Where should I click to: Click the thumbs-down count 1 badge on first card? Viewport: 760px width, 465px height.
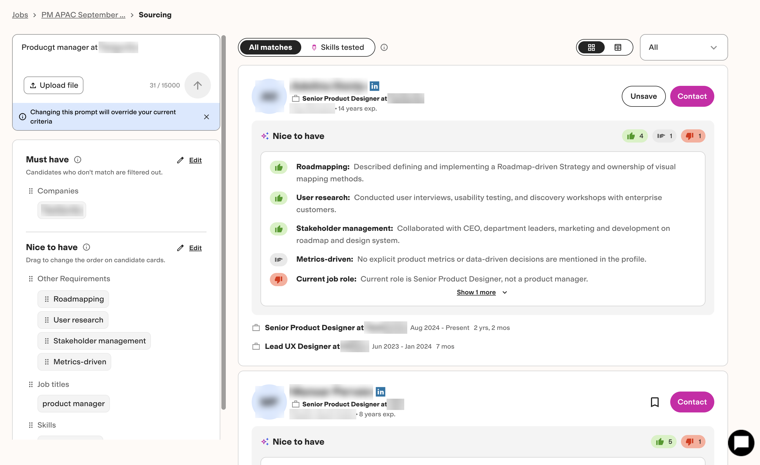693,136
